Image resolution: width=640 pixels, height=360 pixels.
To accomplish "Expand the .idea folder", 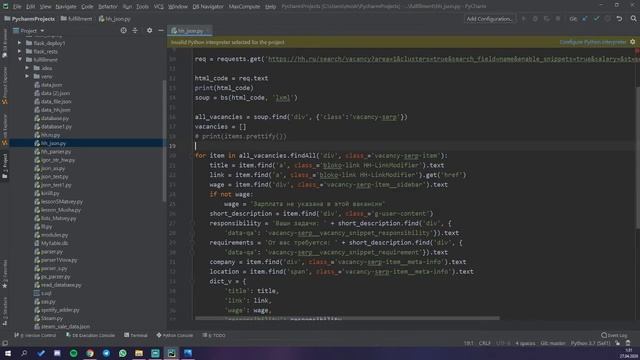I will tap(27, 68).
